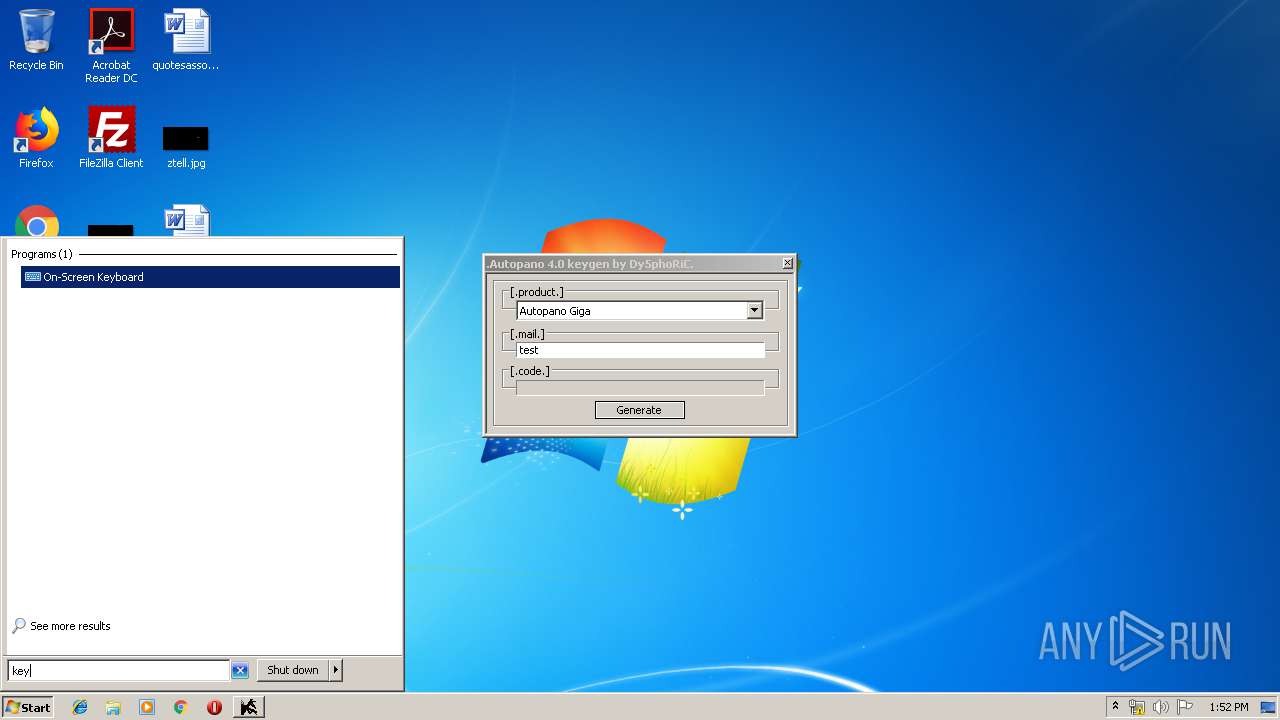Image resolution: width=1280 pixels, height=720 pixels.
Task: Launch On-Screen Keyboard from search results
Action: (x=210, y=277)
